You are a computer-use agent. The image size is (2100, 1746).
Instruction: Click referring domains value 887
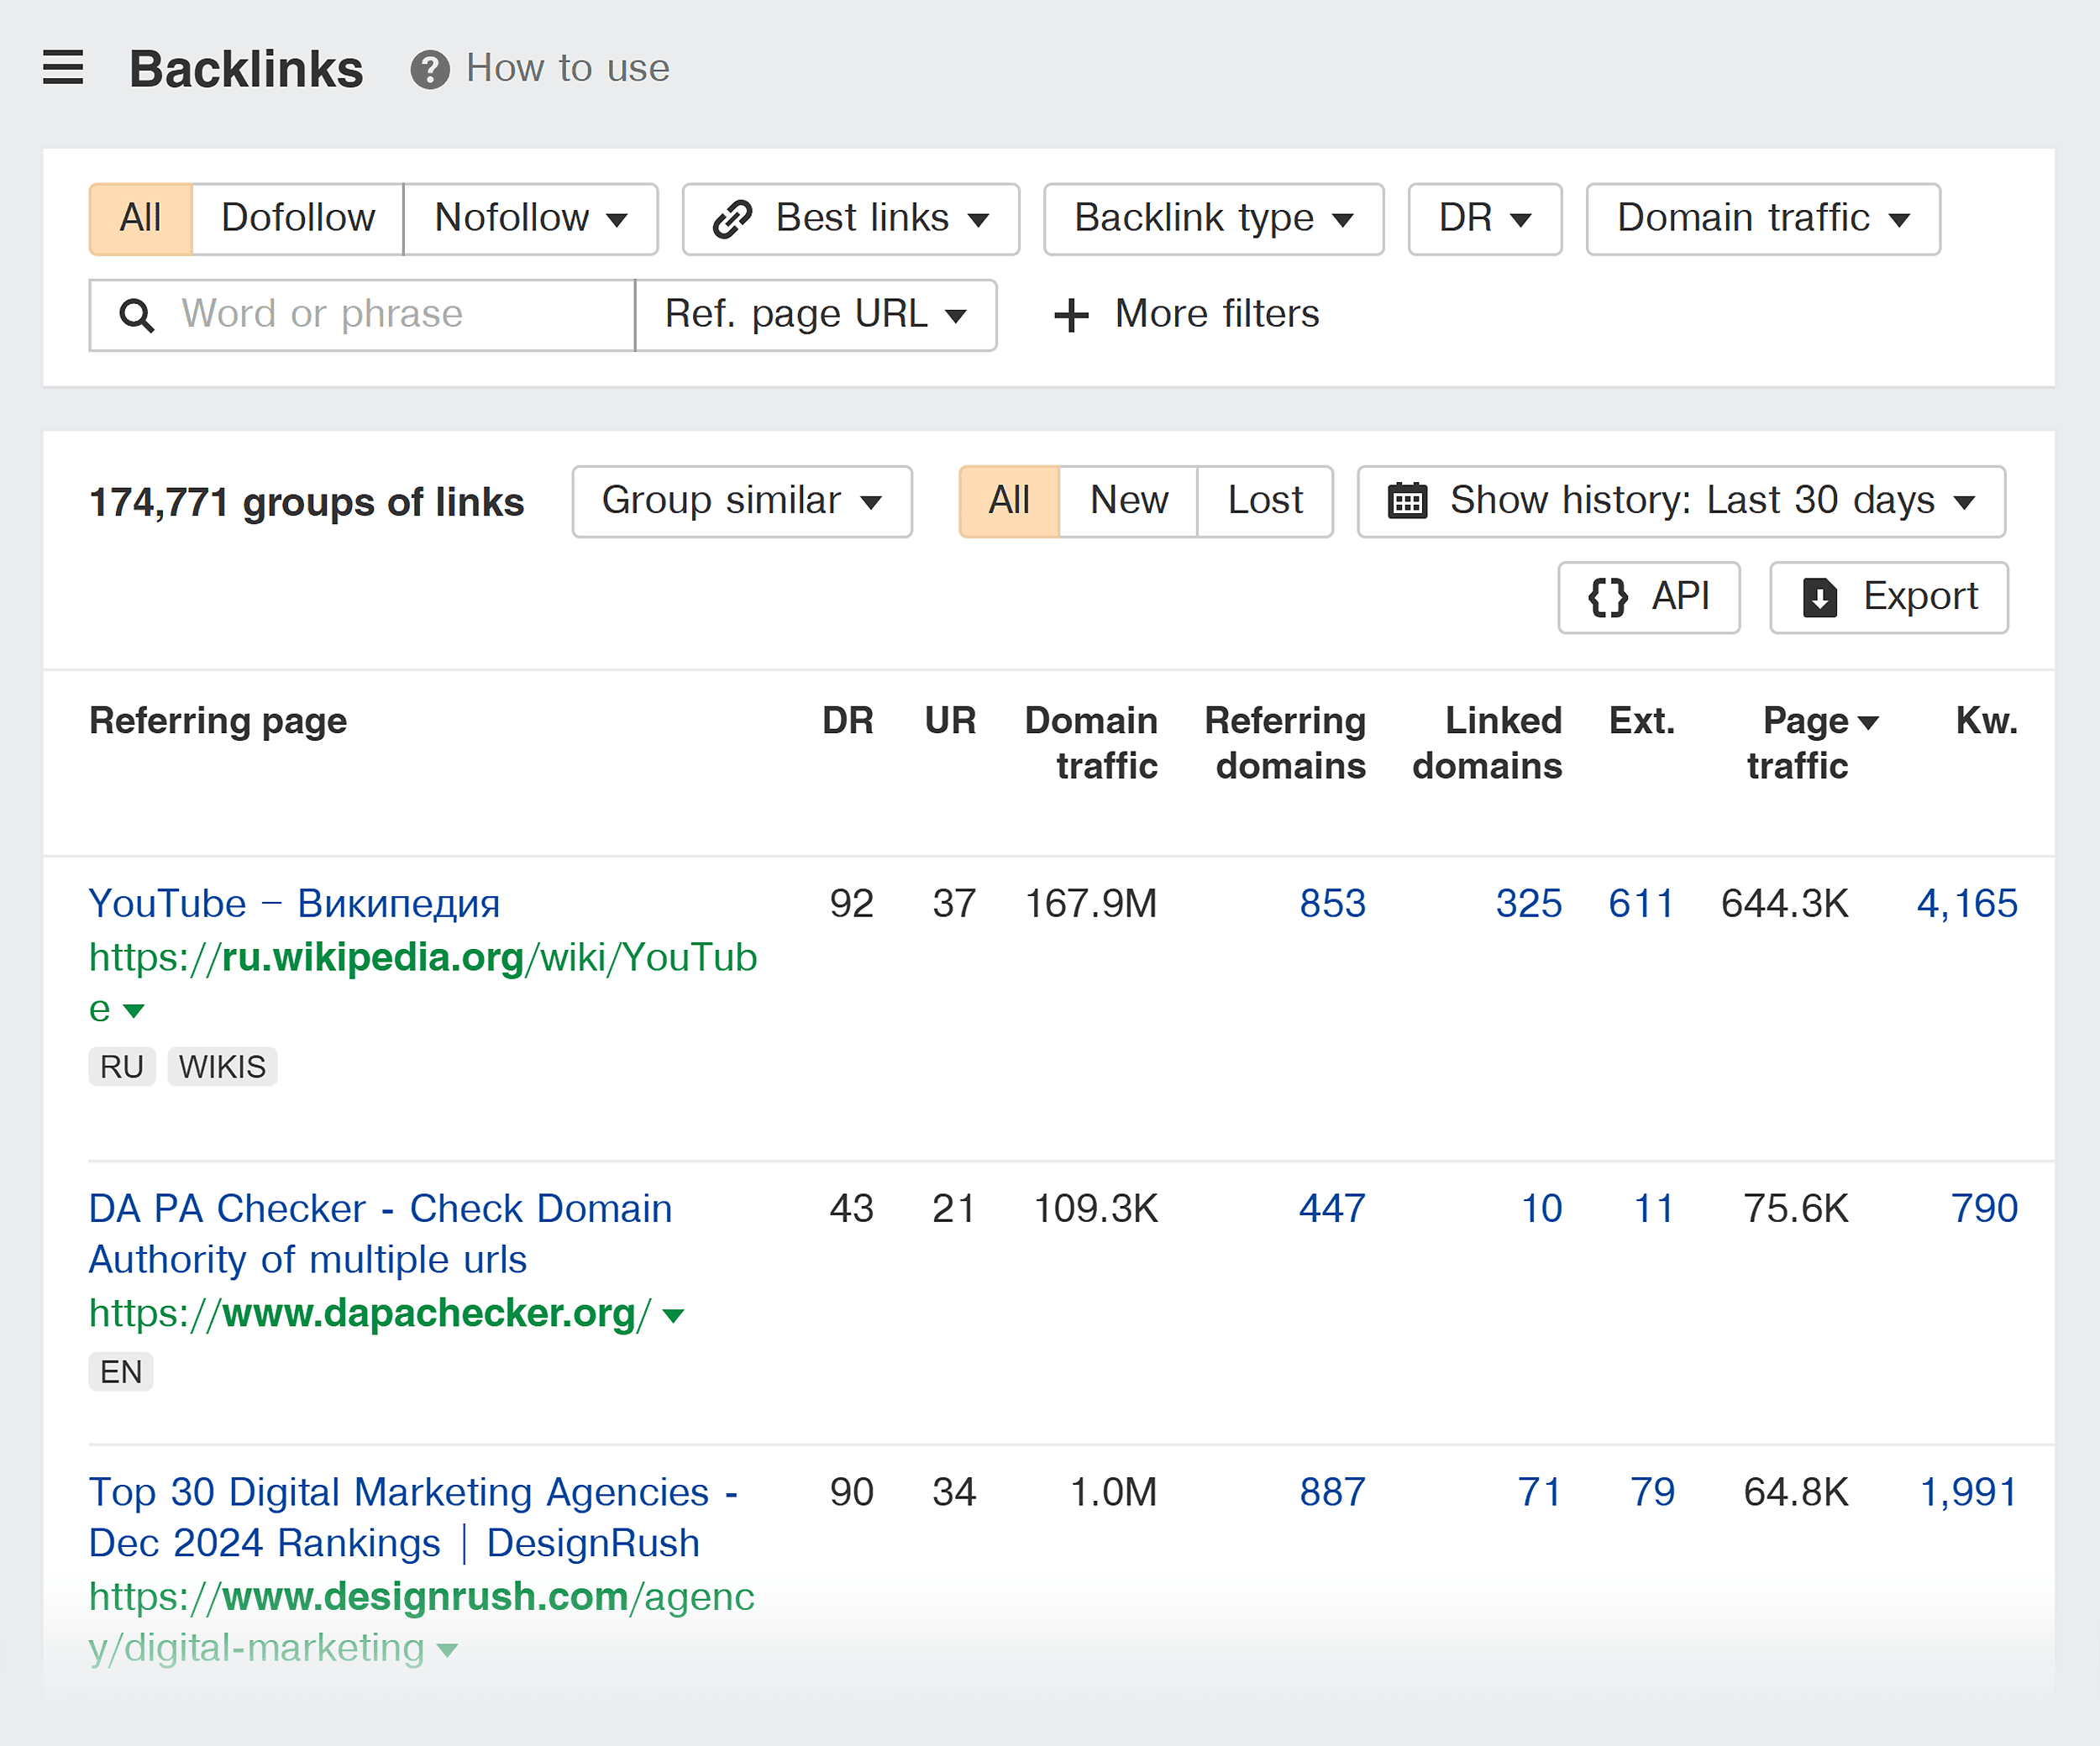tap(1332, 1493)
